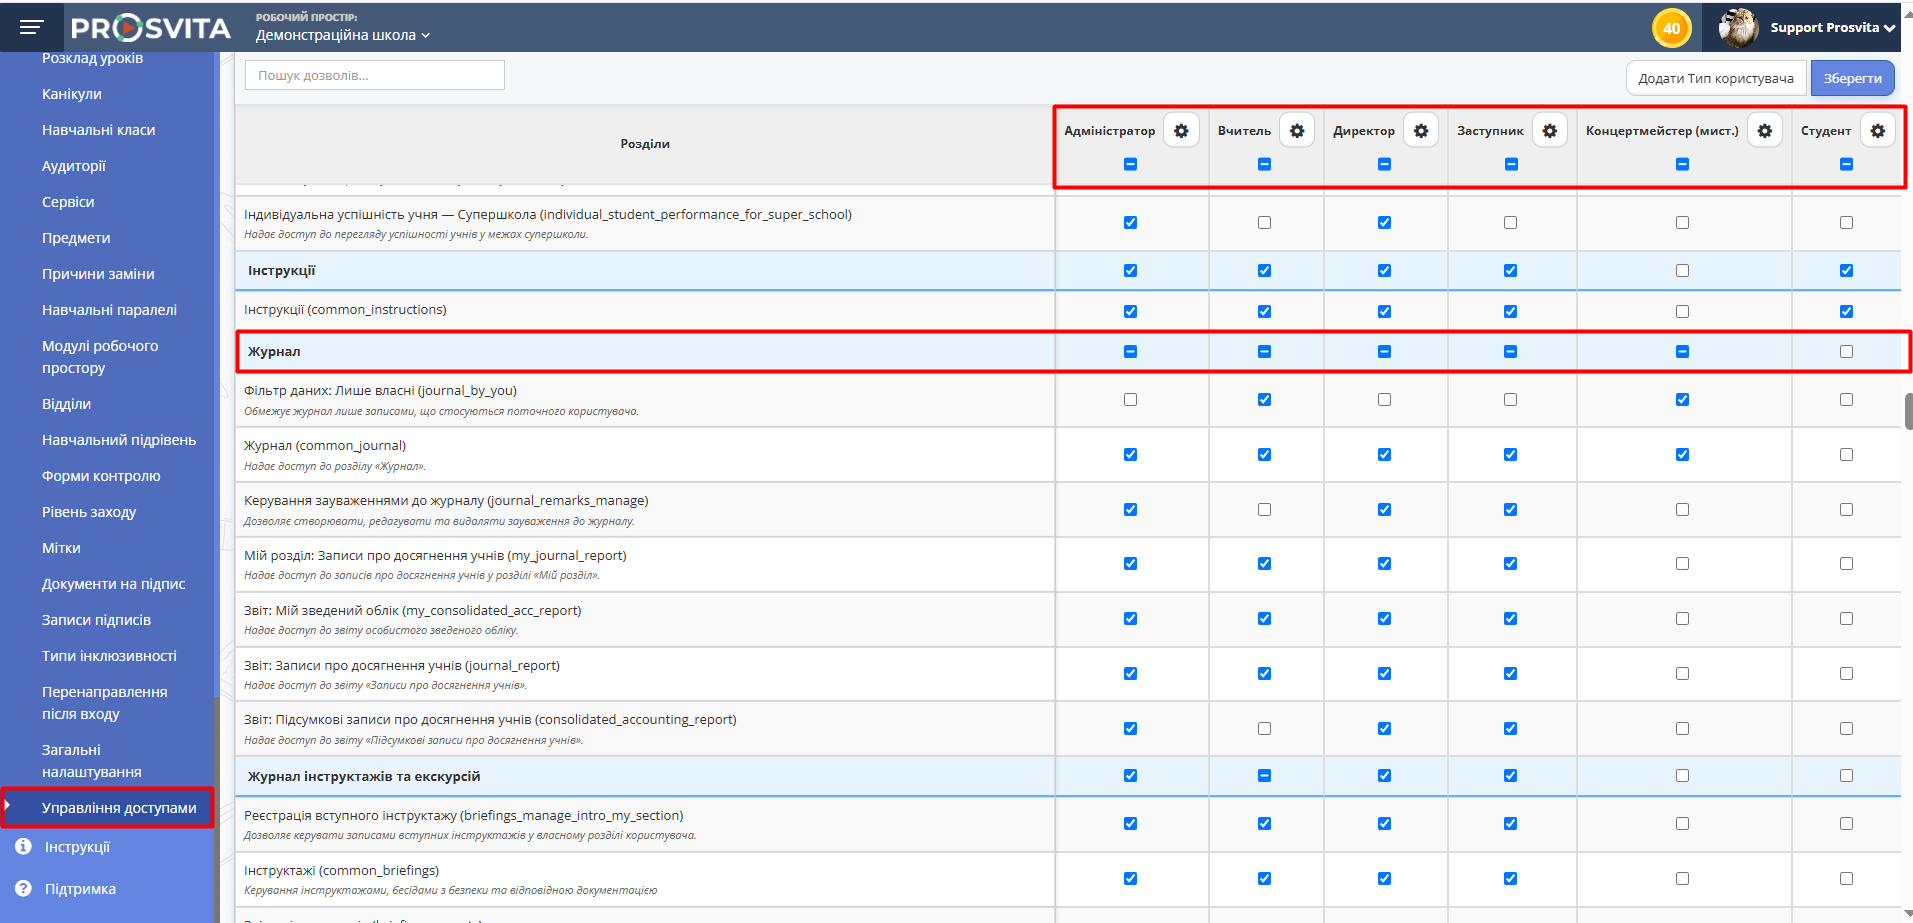Open Форми контролю in sidebar
Screen dimensions: 1913x923
[x=101, y=476]
